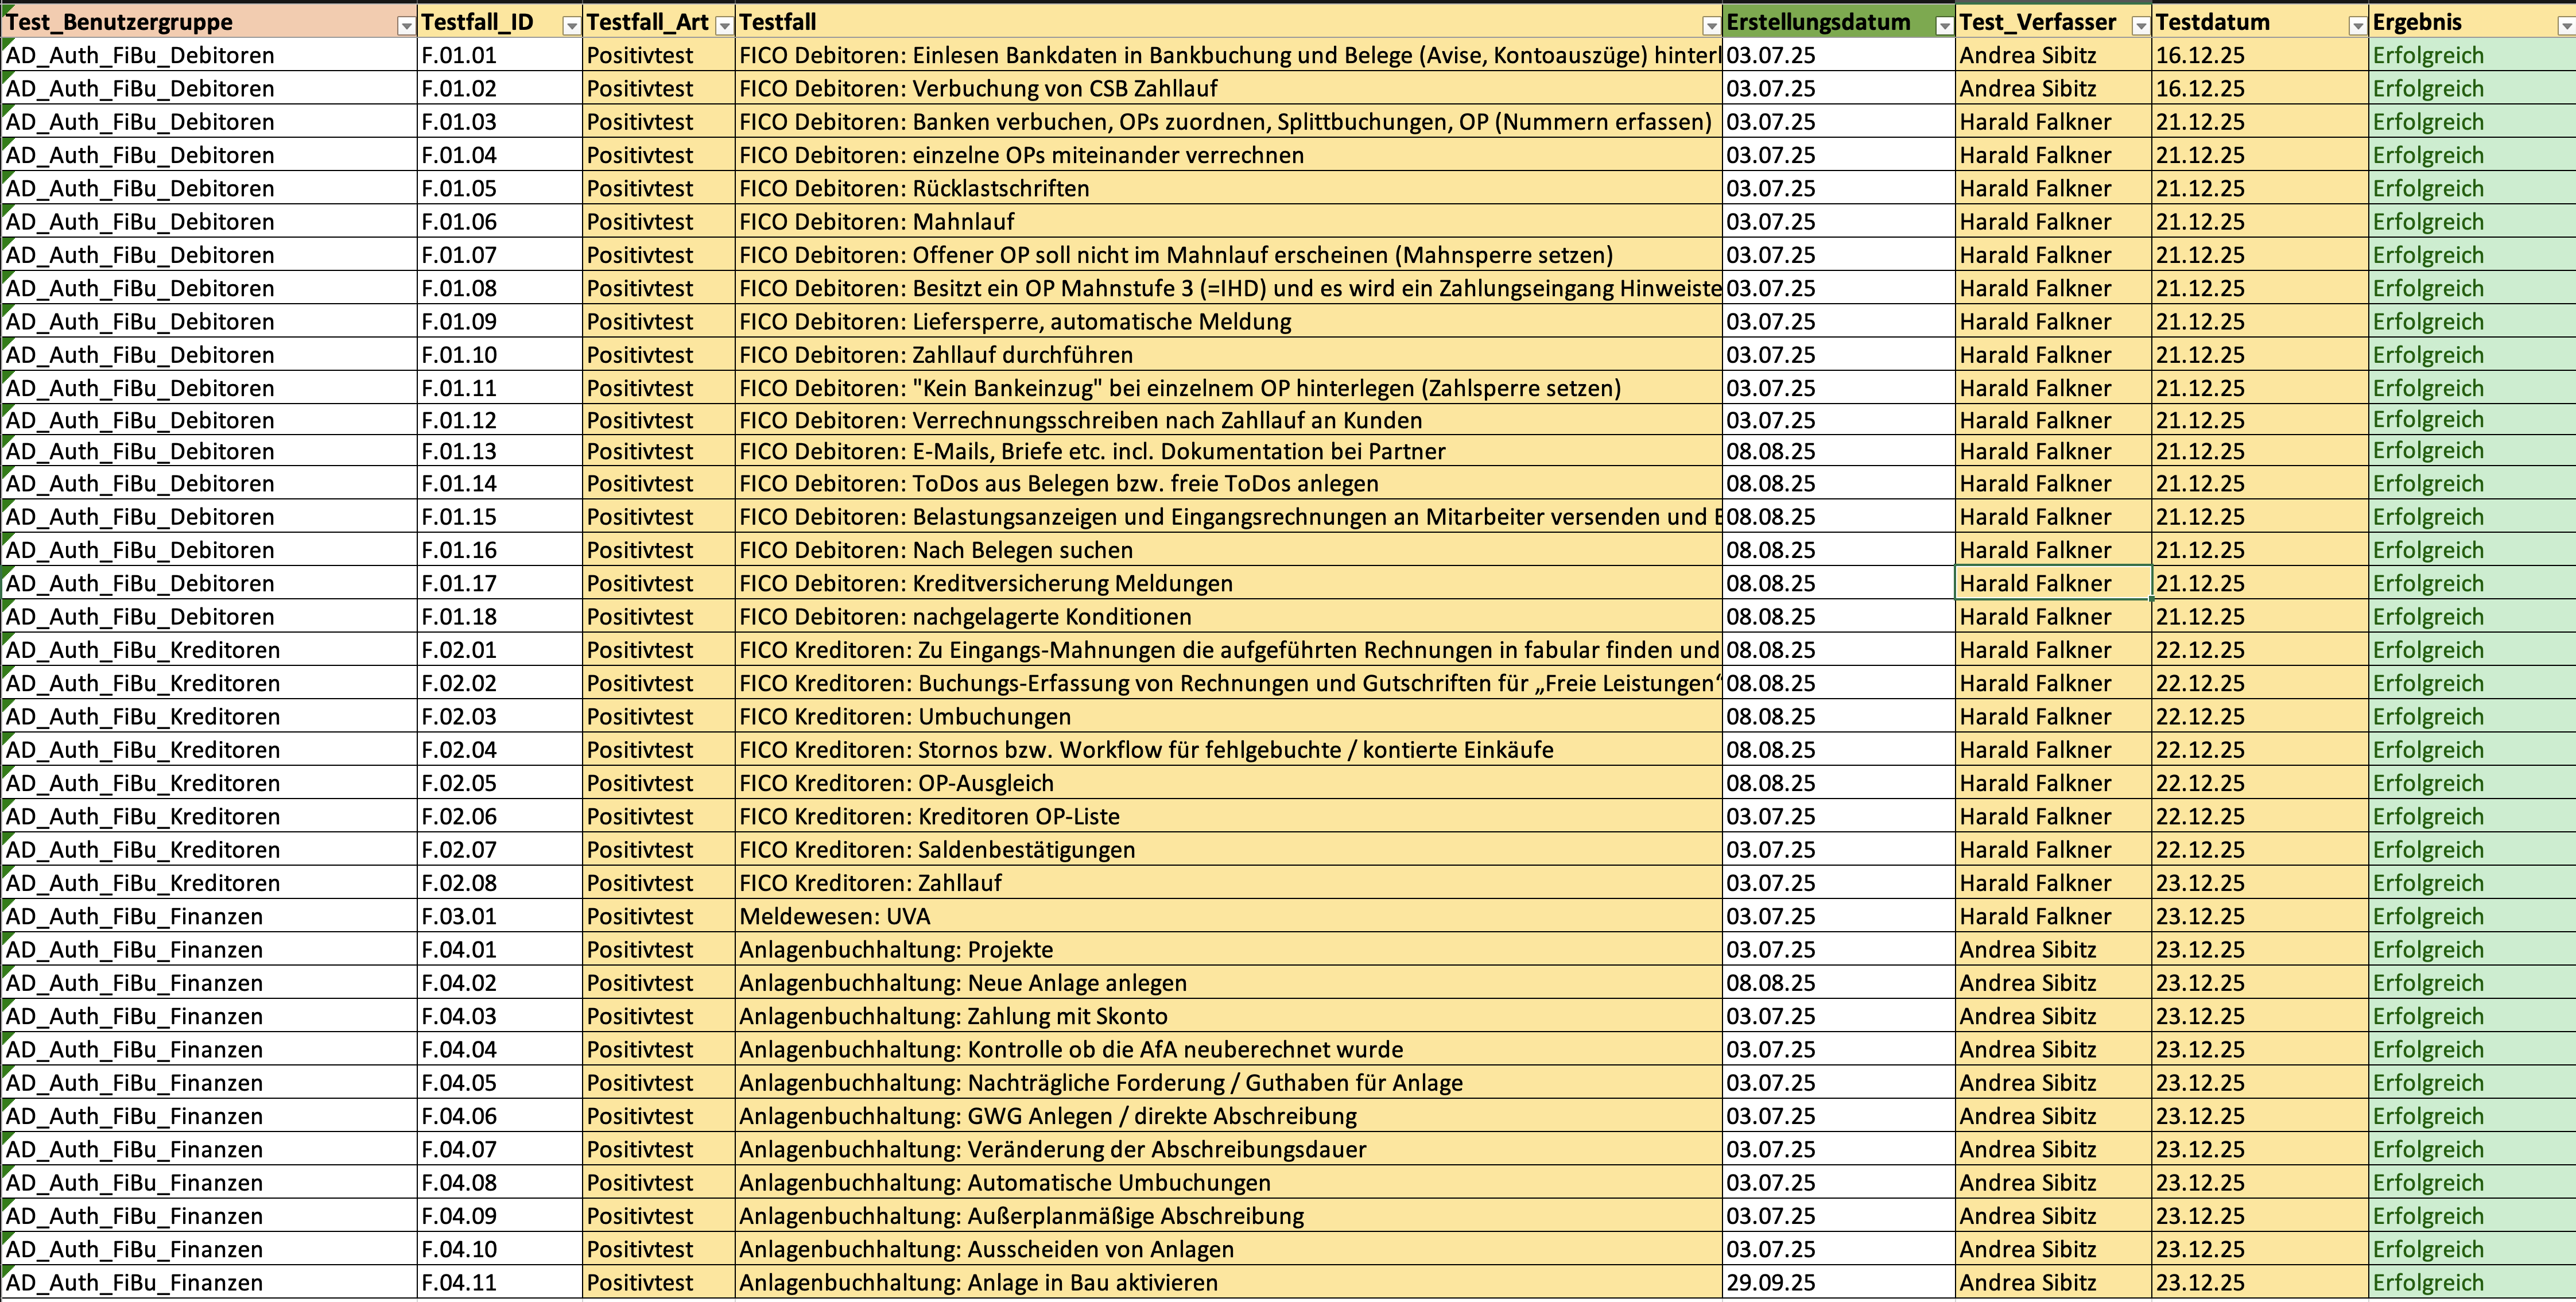Open the Testdatum column filter dropdown

tap(2357, 26)
